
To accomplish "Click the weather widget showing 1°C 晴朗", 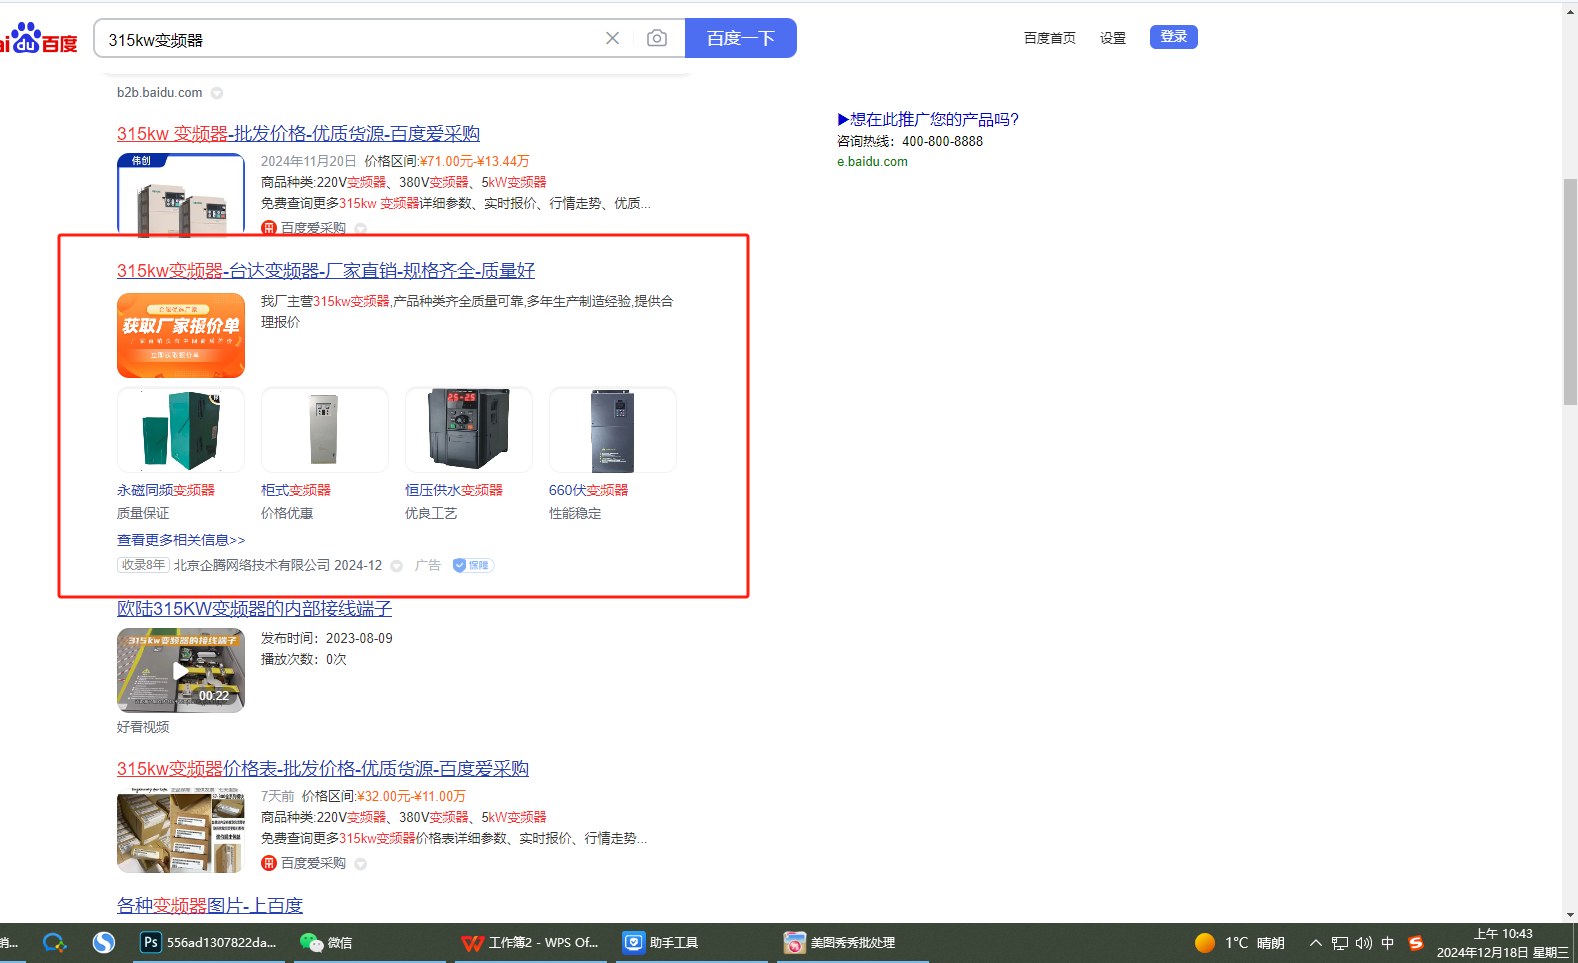I will 1240,942.
